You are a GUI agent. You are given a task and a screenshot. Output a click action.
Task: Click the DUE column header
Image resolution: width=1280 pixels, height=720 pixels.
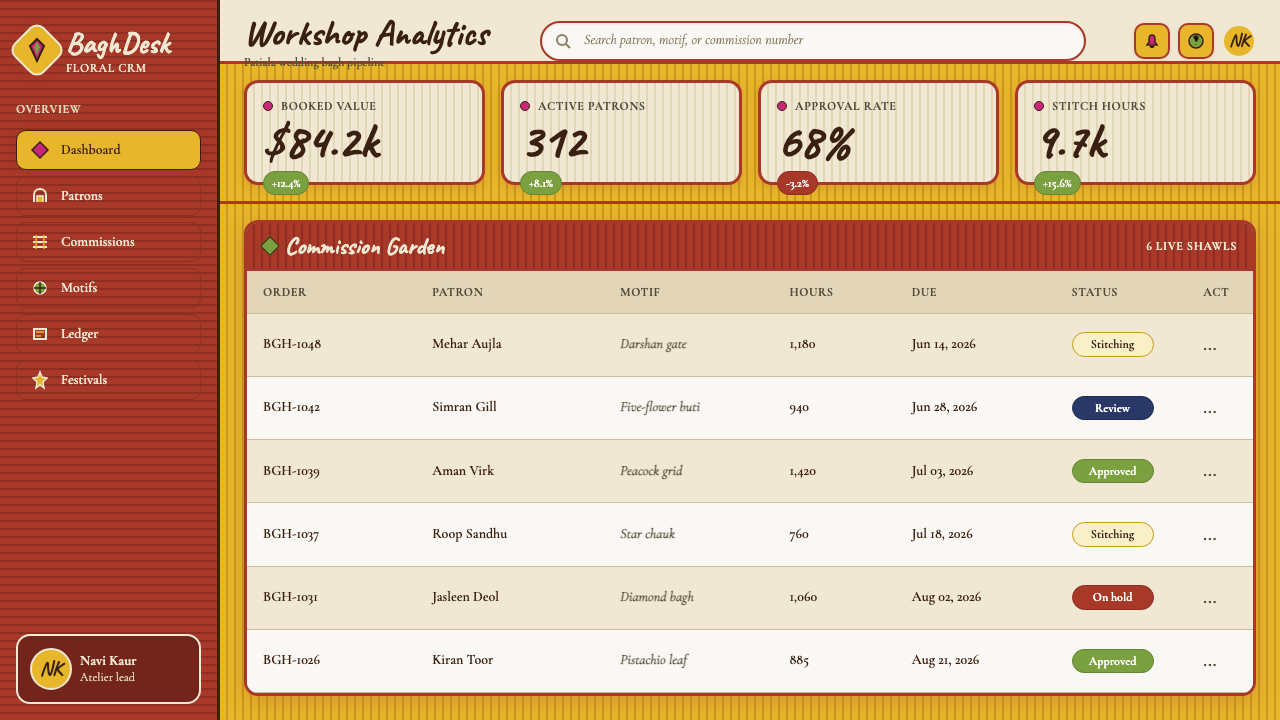coord(924,292)
